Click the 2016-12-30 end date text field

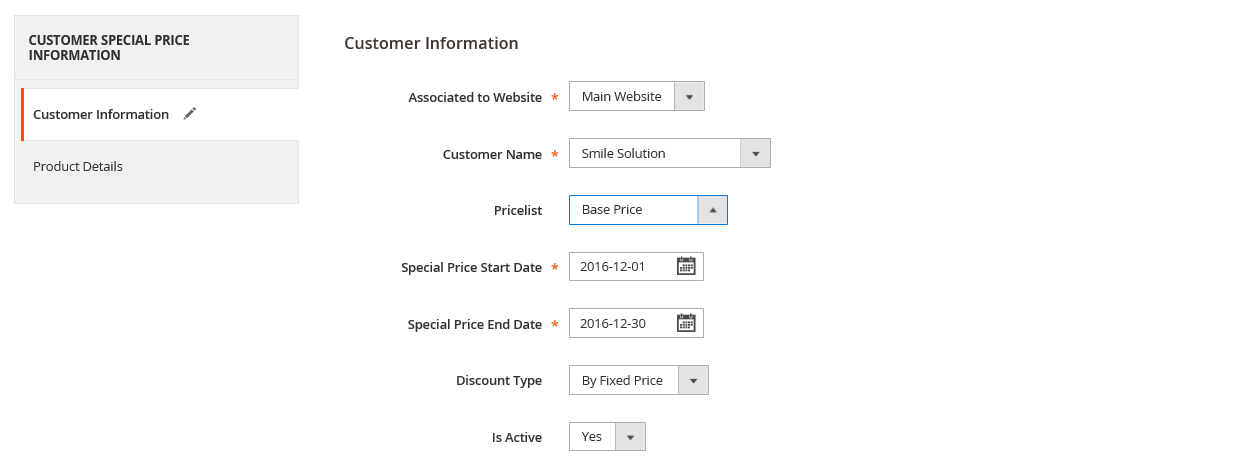(x=622, y=323)
